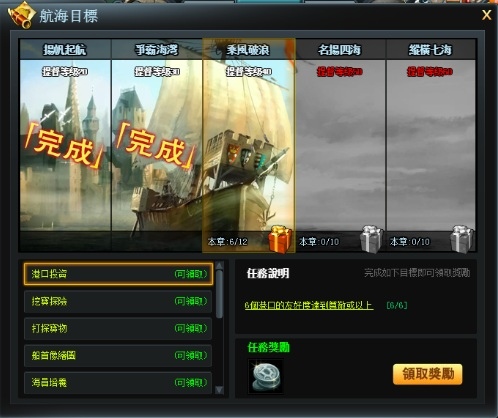The width and height of the screenshot is (498, 418).
Task: Click the underlined port friendliness objective link
Action: pos(309,305)
